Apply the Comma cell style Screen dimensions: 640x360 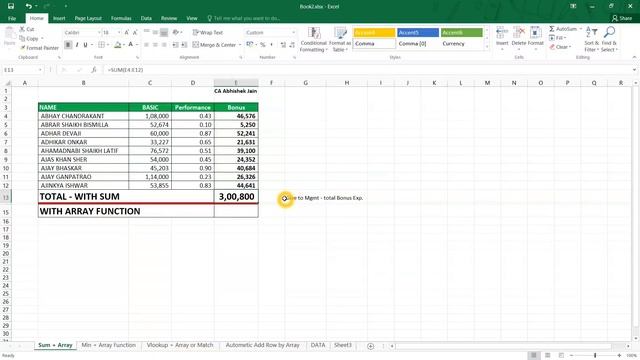coord(374,43)
